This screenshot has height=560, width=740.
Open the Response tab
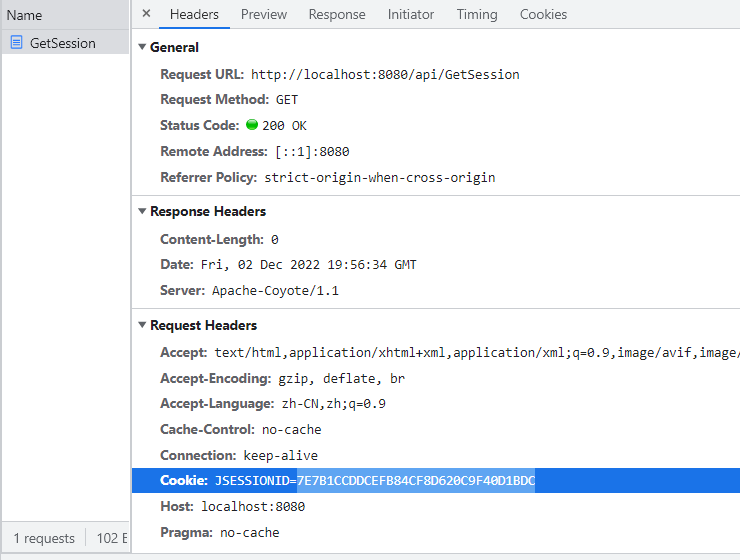coord(337,14)
